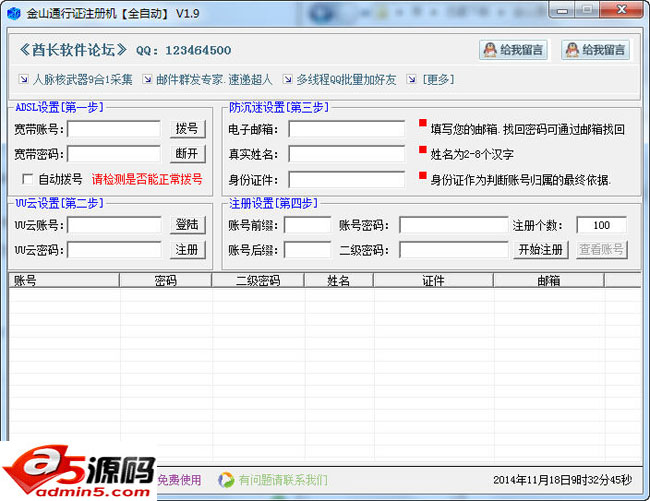The width and height of the screenshot is (650, 501).
Task: Click the 账号 column header
Action: pyautogui.click(x=64, y=281)
